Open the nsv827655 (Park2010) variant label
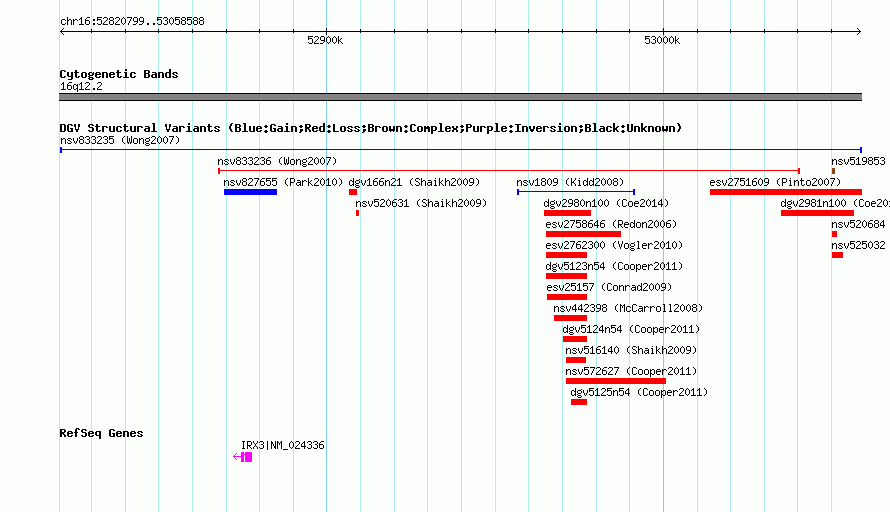The image size is (890, 512). 283,182
